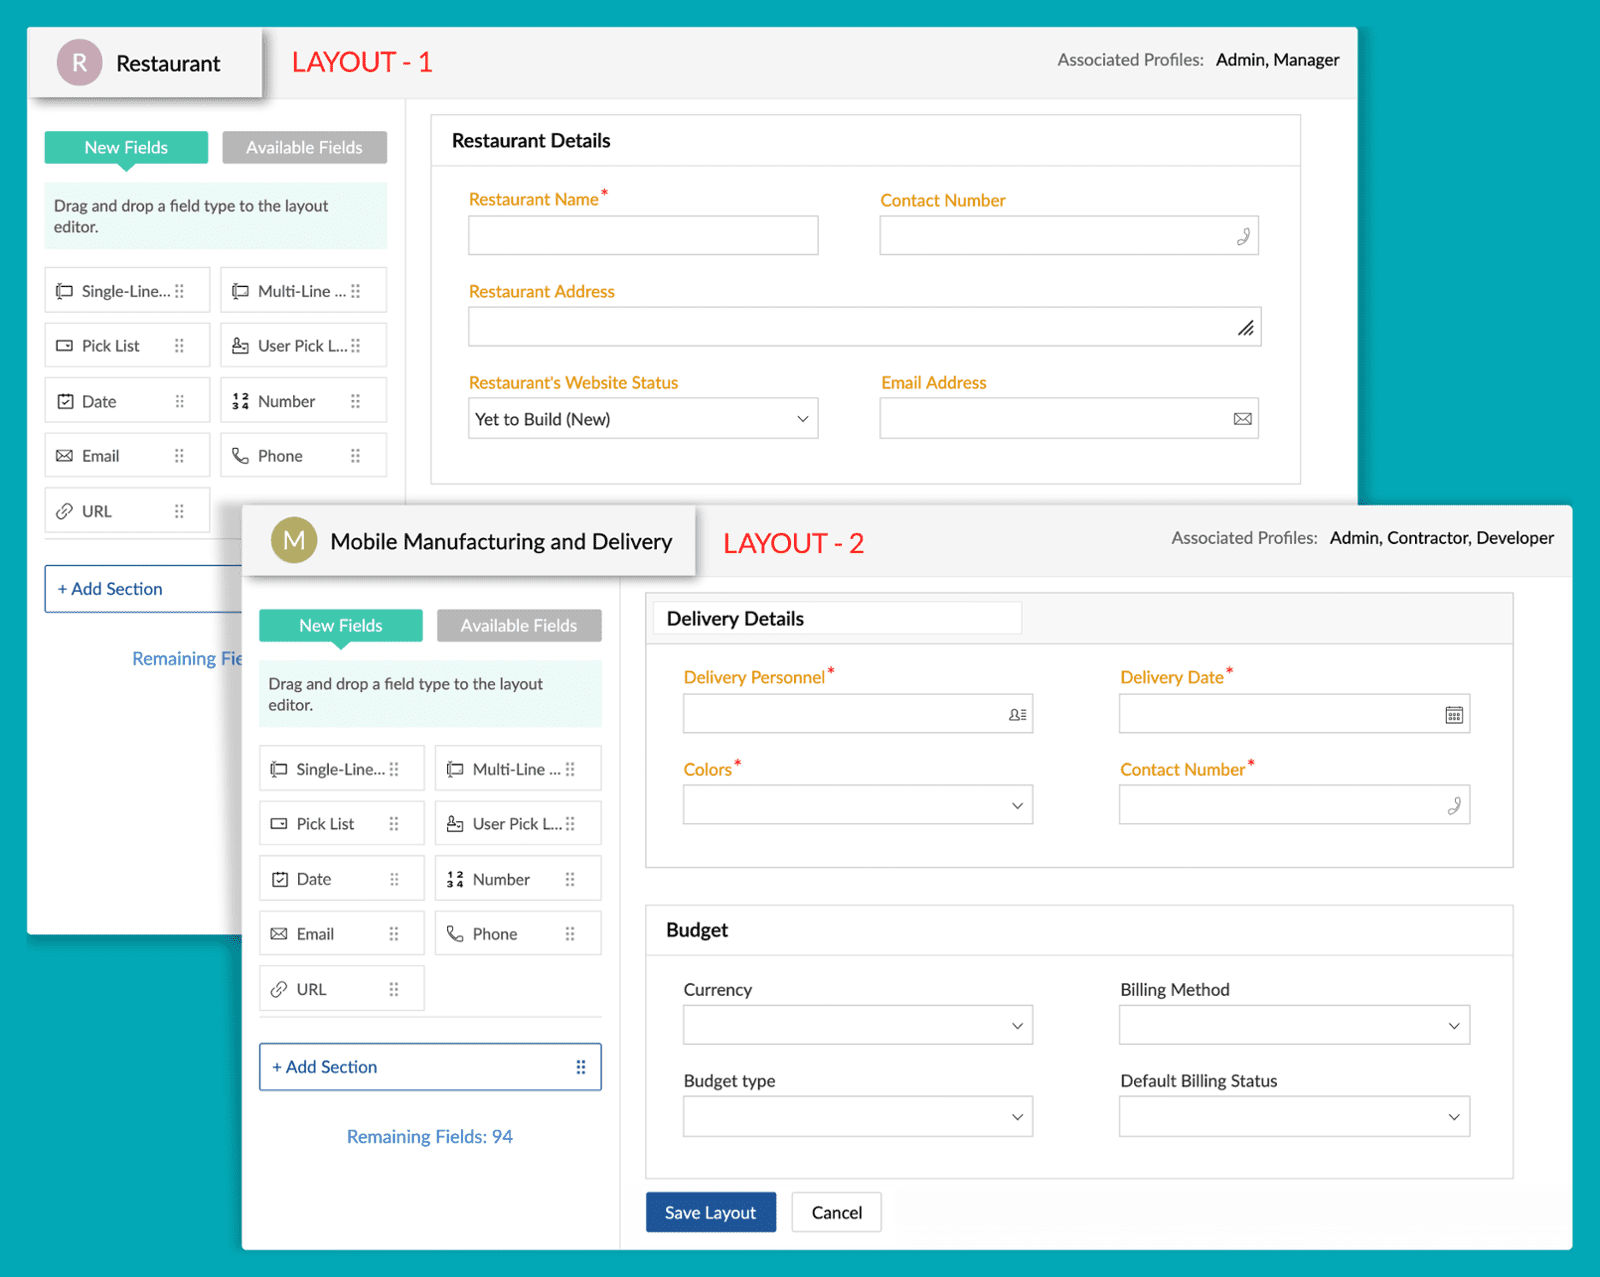Click the Cancel button

point(836,1212)
